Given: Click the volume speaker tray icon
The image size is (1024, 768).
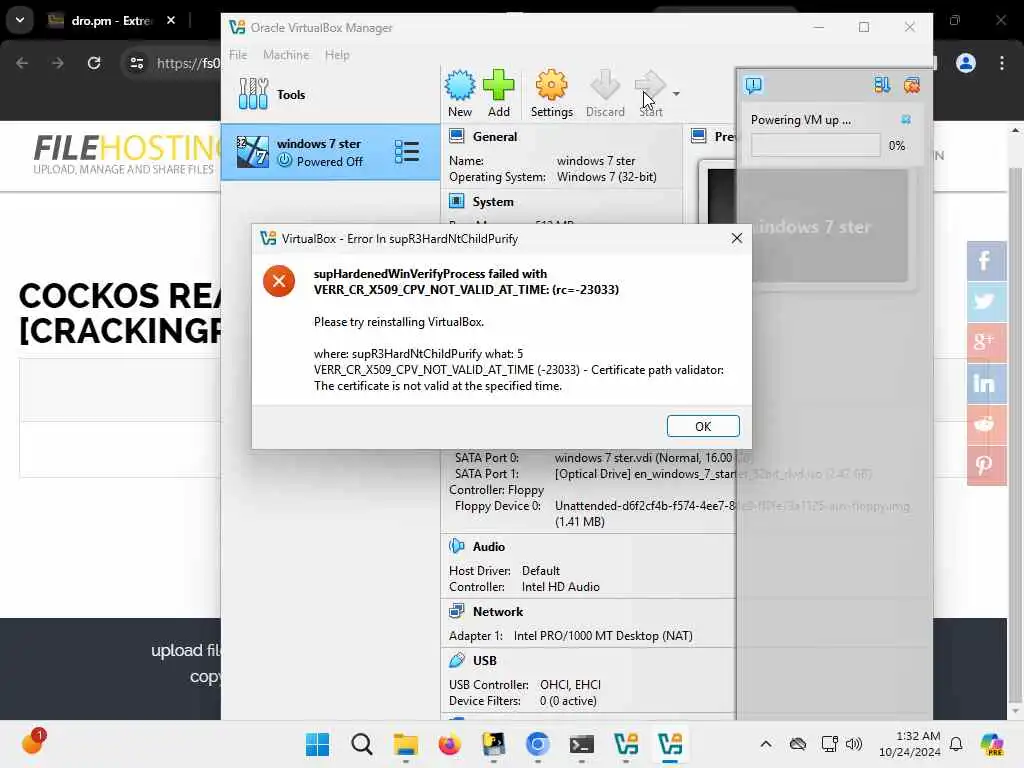Looking at the screenshot, I should [854, 744].
